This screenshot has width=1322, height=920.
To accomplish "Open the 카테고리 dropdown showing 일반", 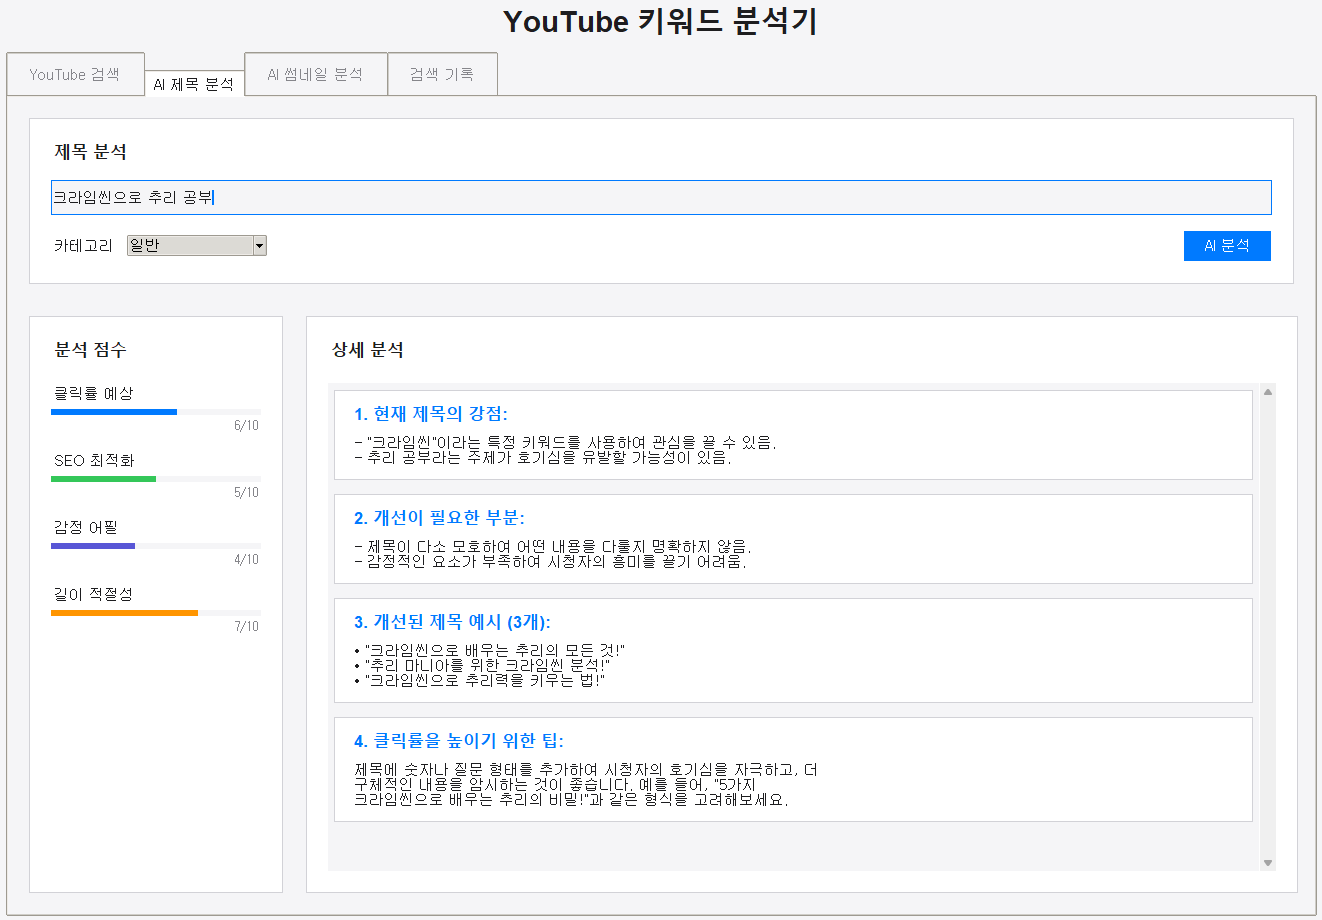I will coord(196,245).
